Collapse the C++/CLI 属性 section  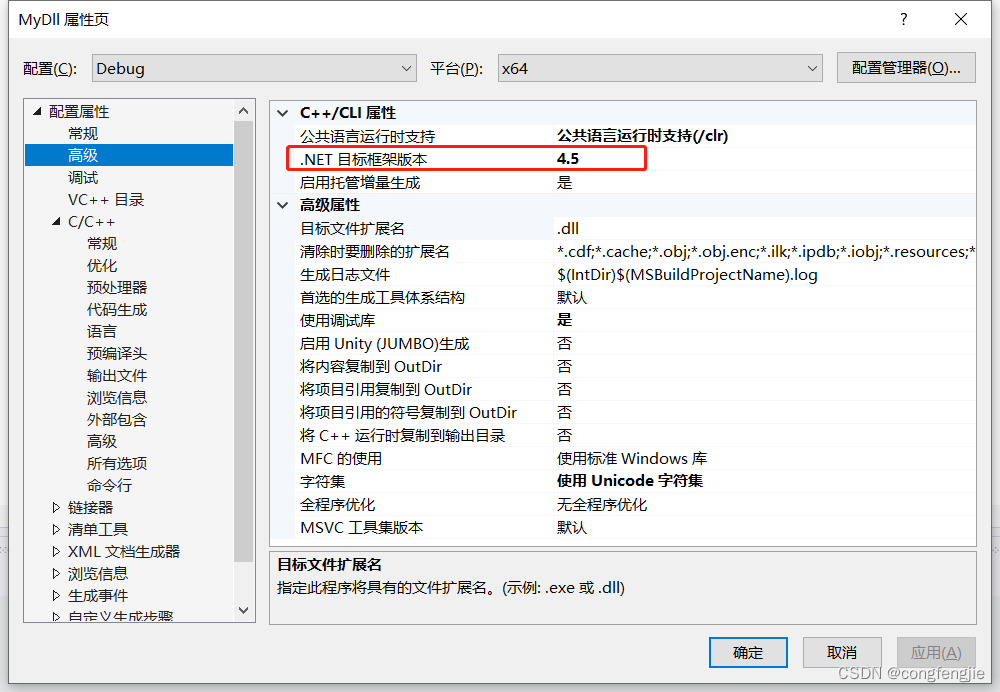(284, 112)
